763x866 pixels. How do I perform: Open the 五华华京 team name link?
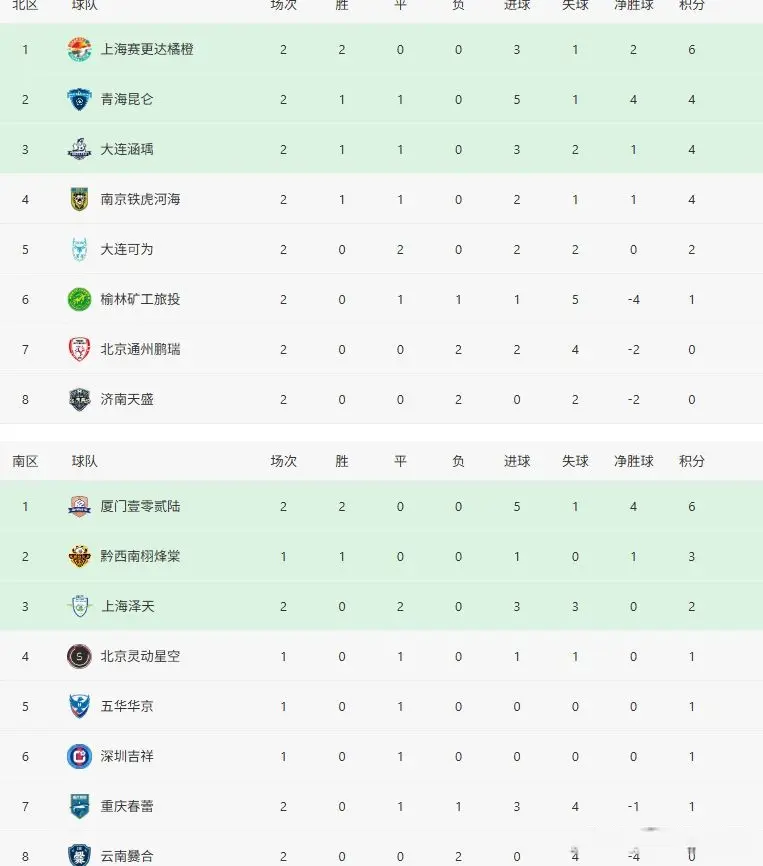pos(127,706)
